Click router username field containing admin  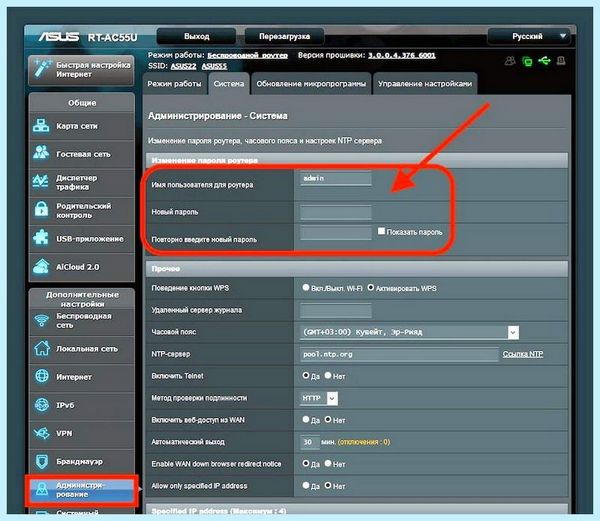(x=336, y=178)
